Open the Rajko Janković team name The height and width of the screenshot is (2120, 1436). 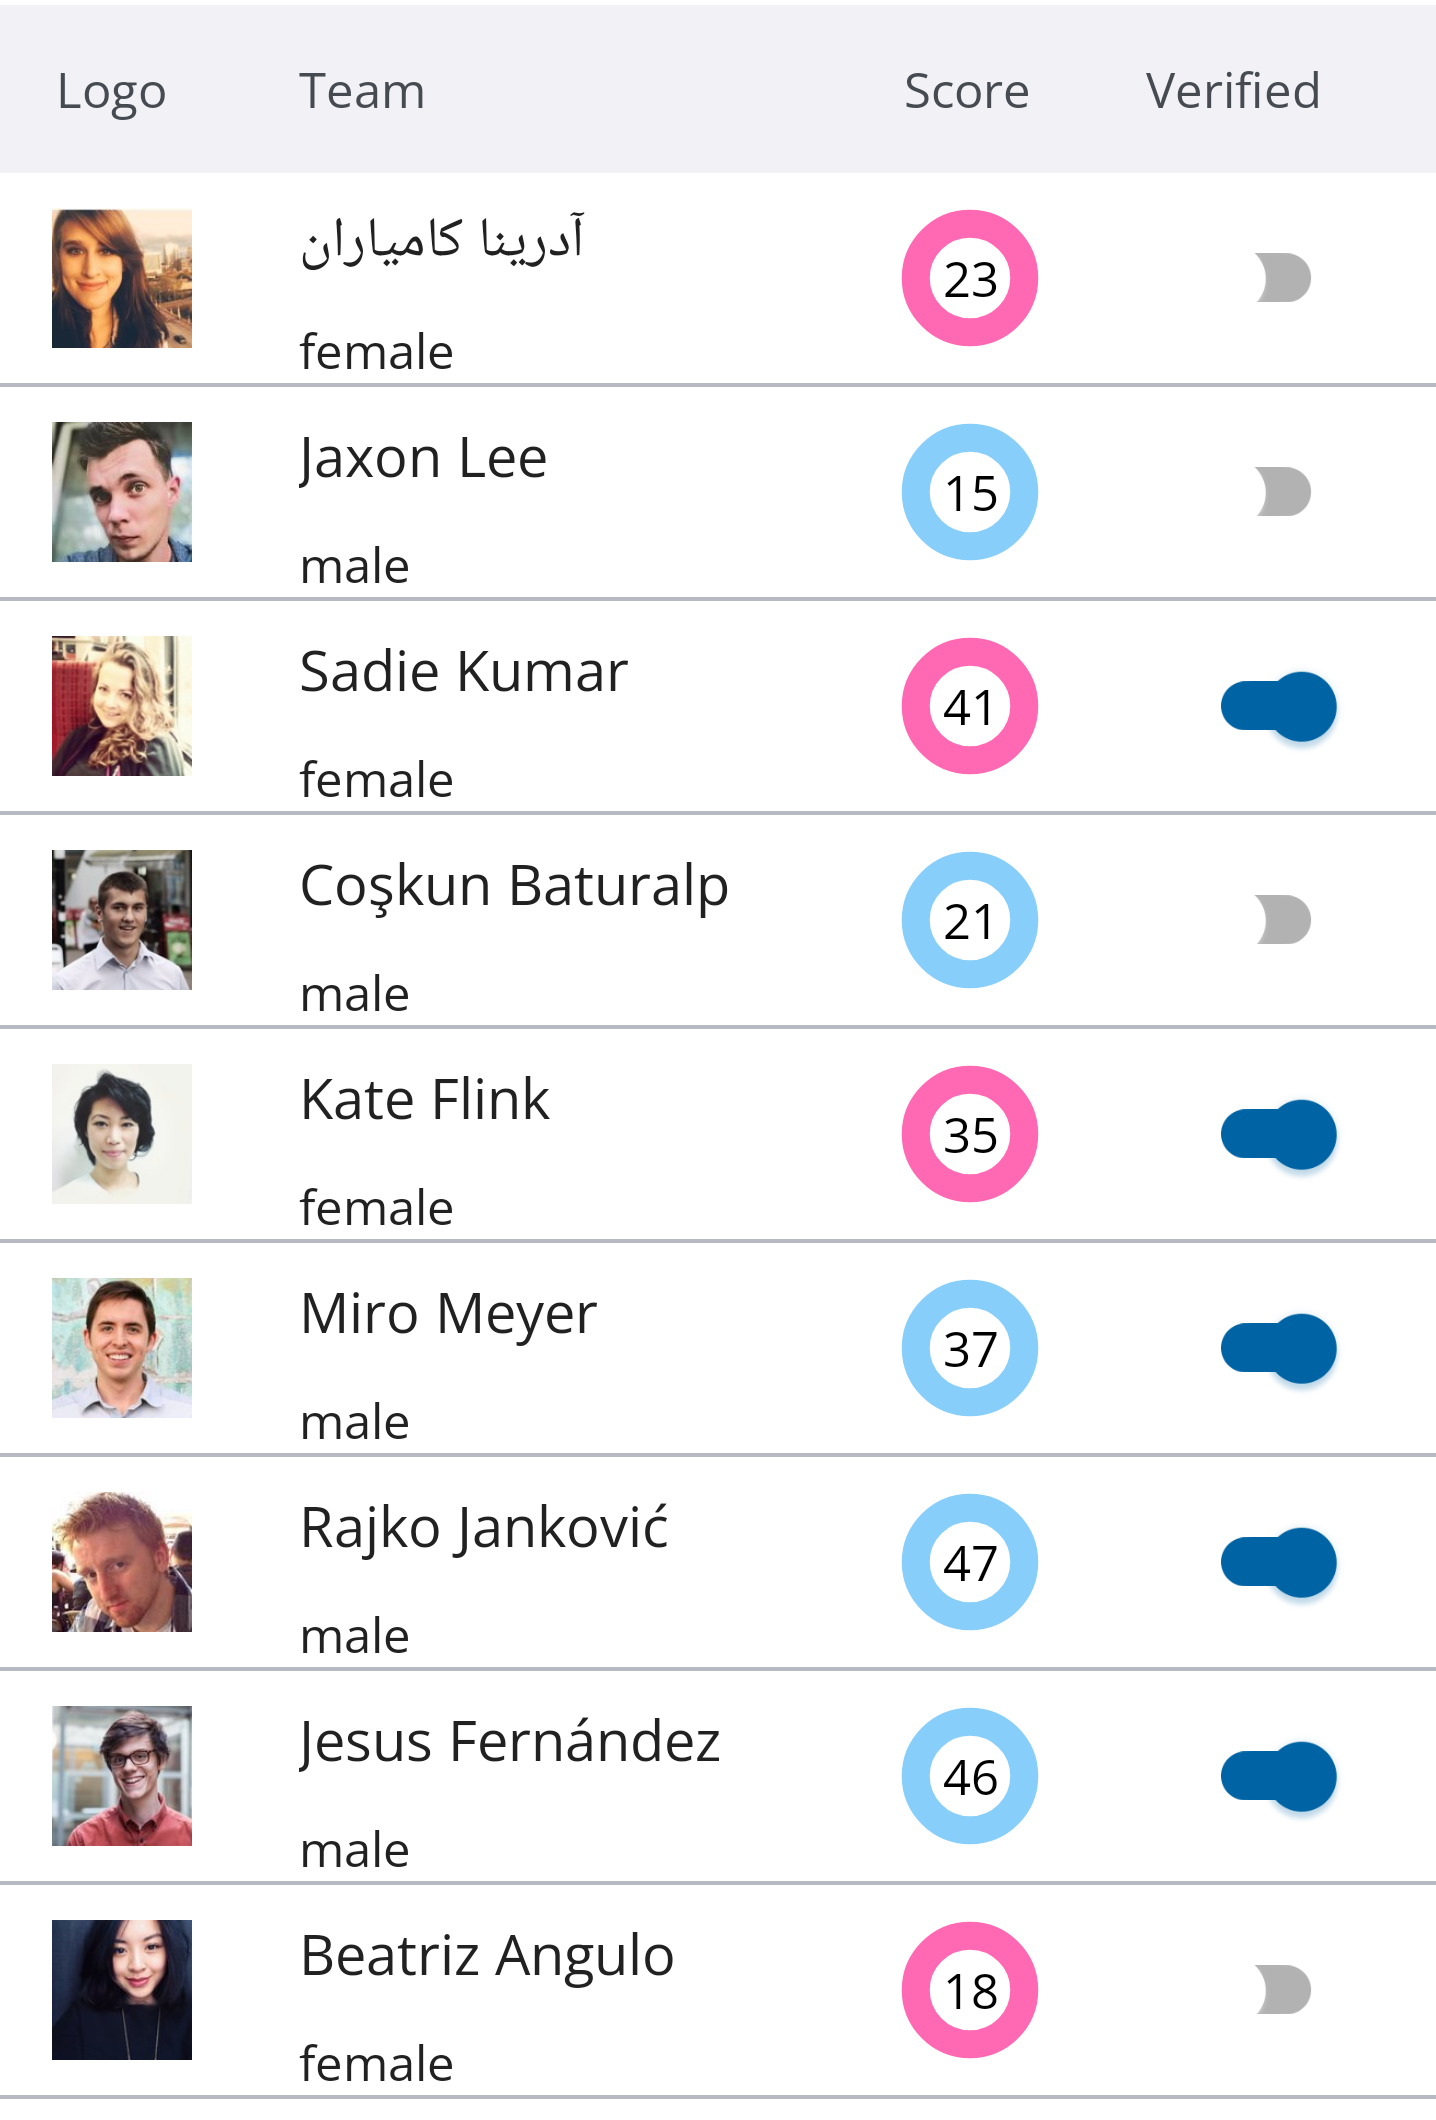pos(484,1528)
